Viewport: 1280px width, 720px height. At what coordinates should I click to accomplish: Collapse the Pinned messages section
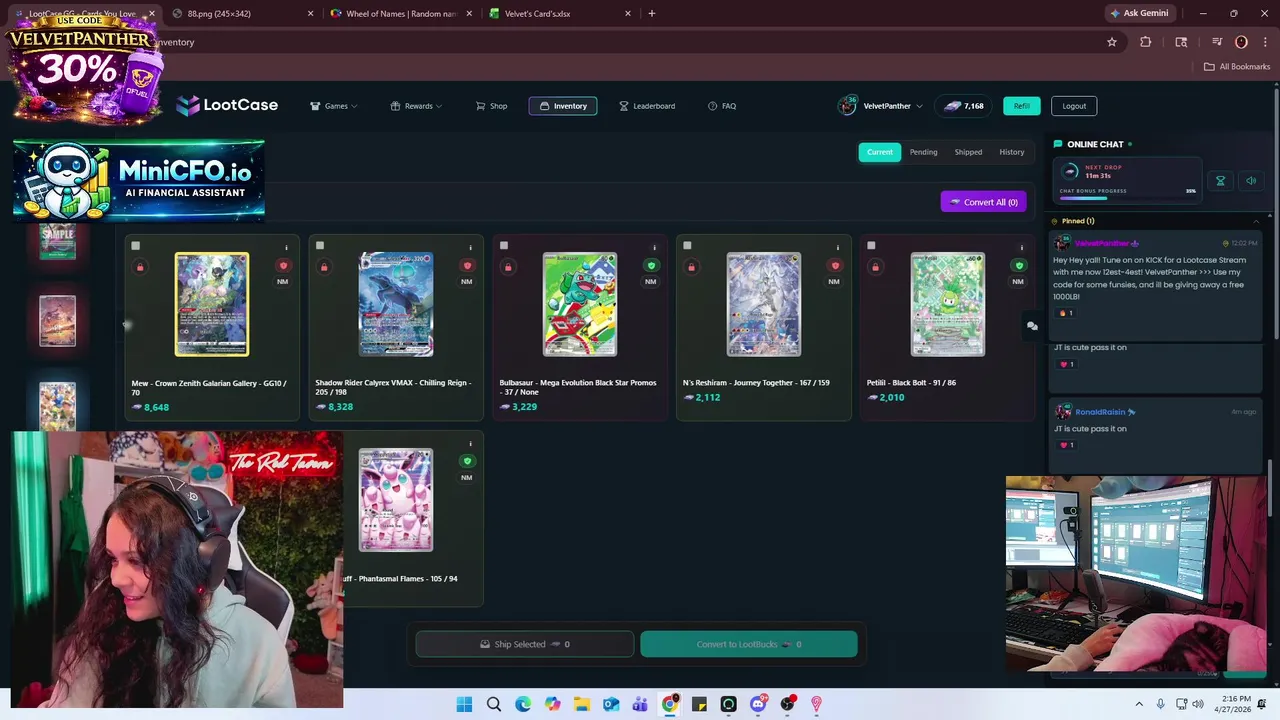[1256, 221]
